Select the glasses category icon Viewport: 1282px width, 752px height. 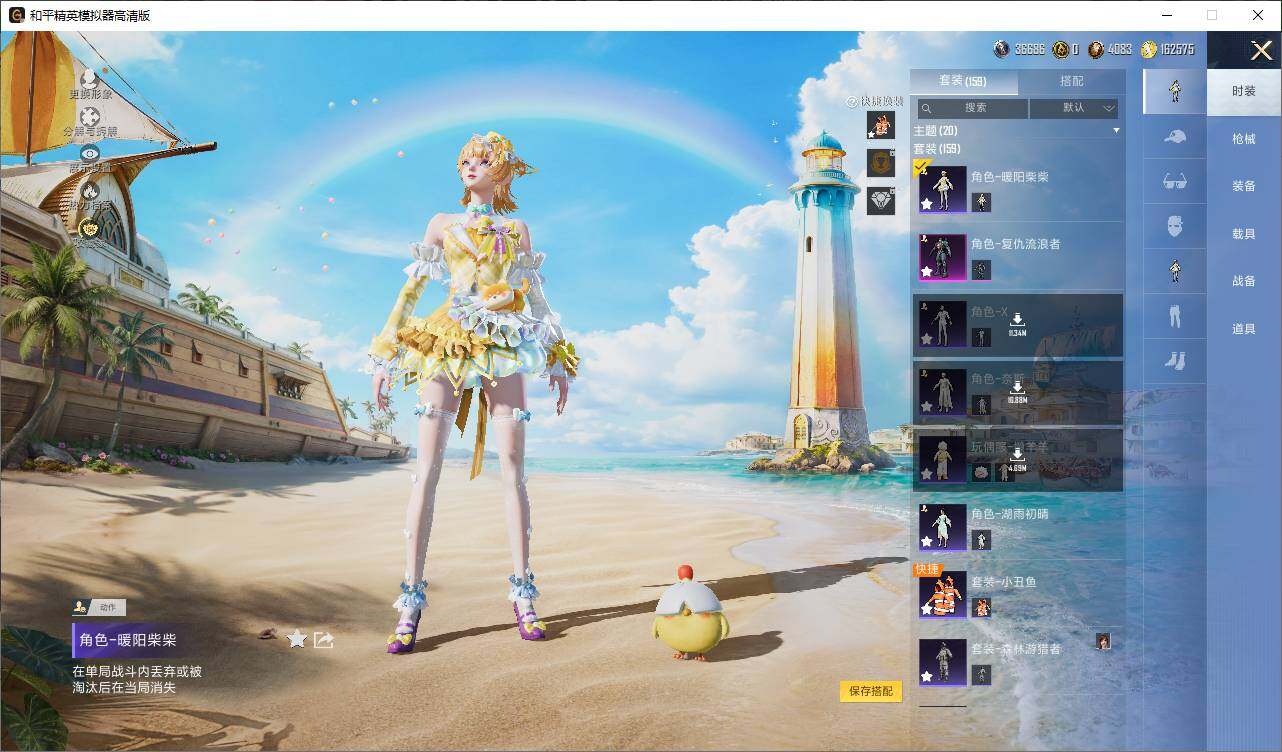click(1175, 182)
